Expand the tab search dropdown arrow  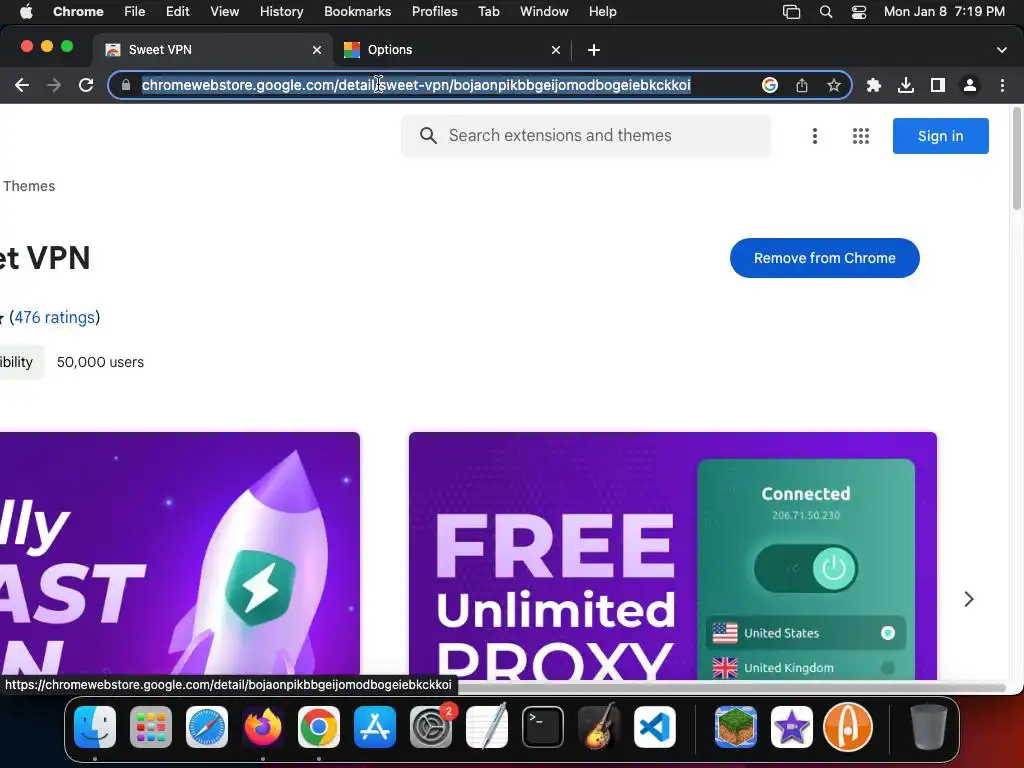click(x=1002, y=50)
